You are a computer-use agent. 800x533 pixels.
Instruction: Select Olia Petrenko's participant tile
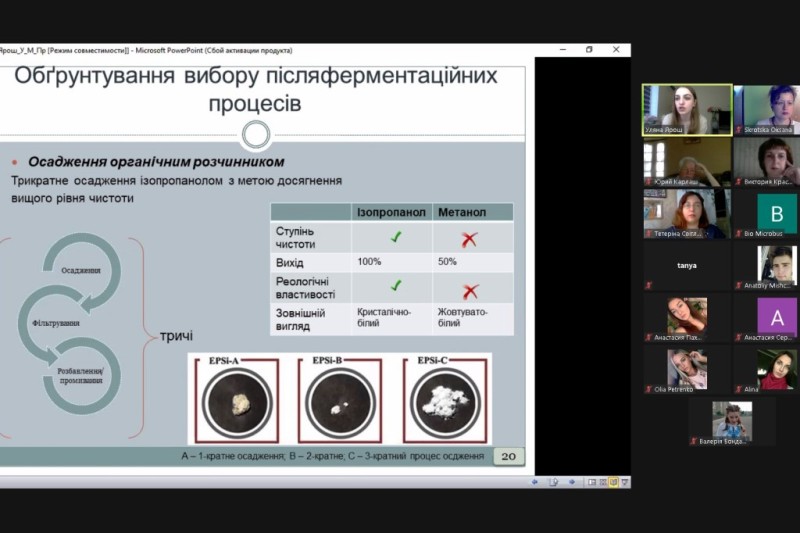(x=687, y=370)
